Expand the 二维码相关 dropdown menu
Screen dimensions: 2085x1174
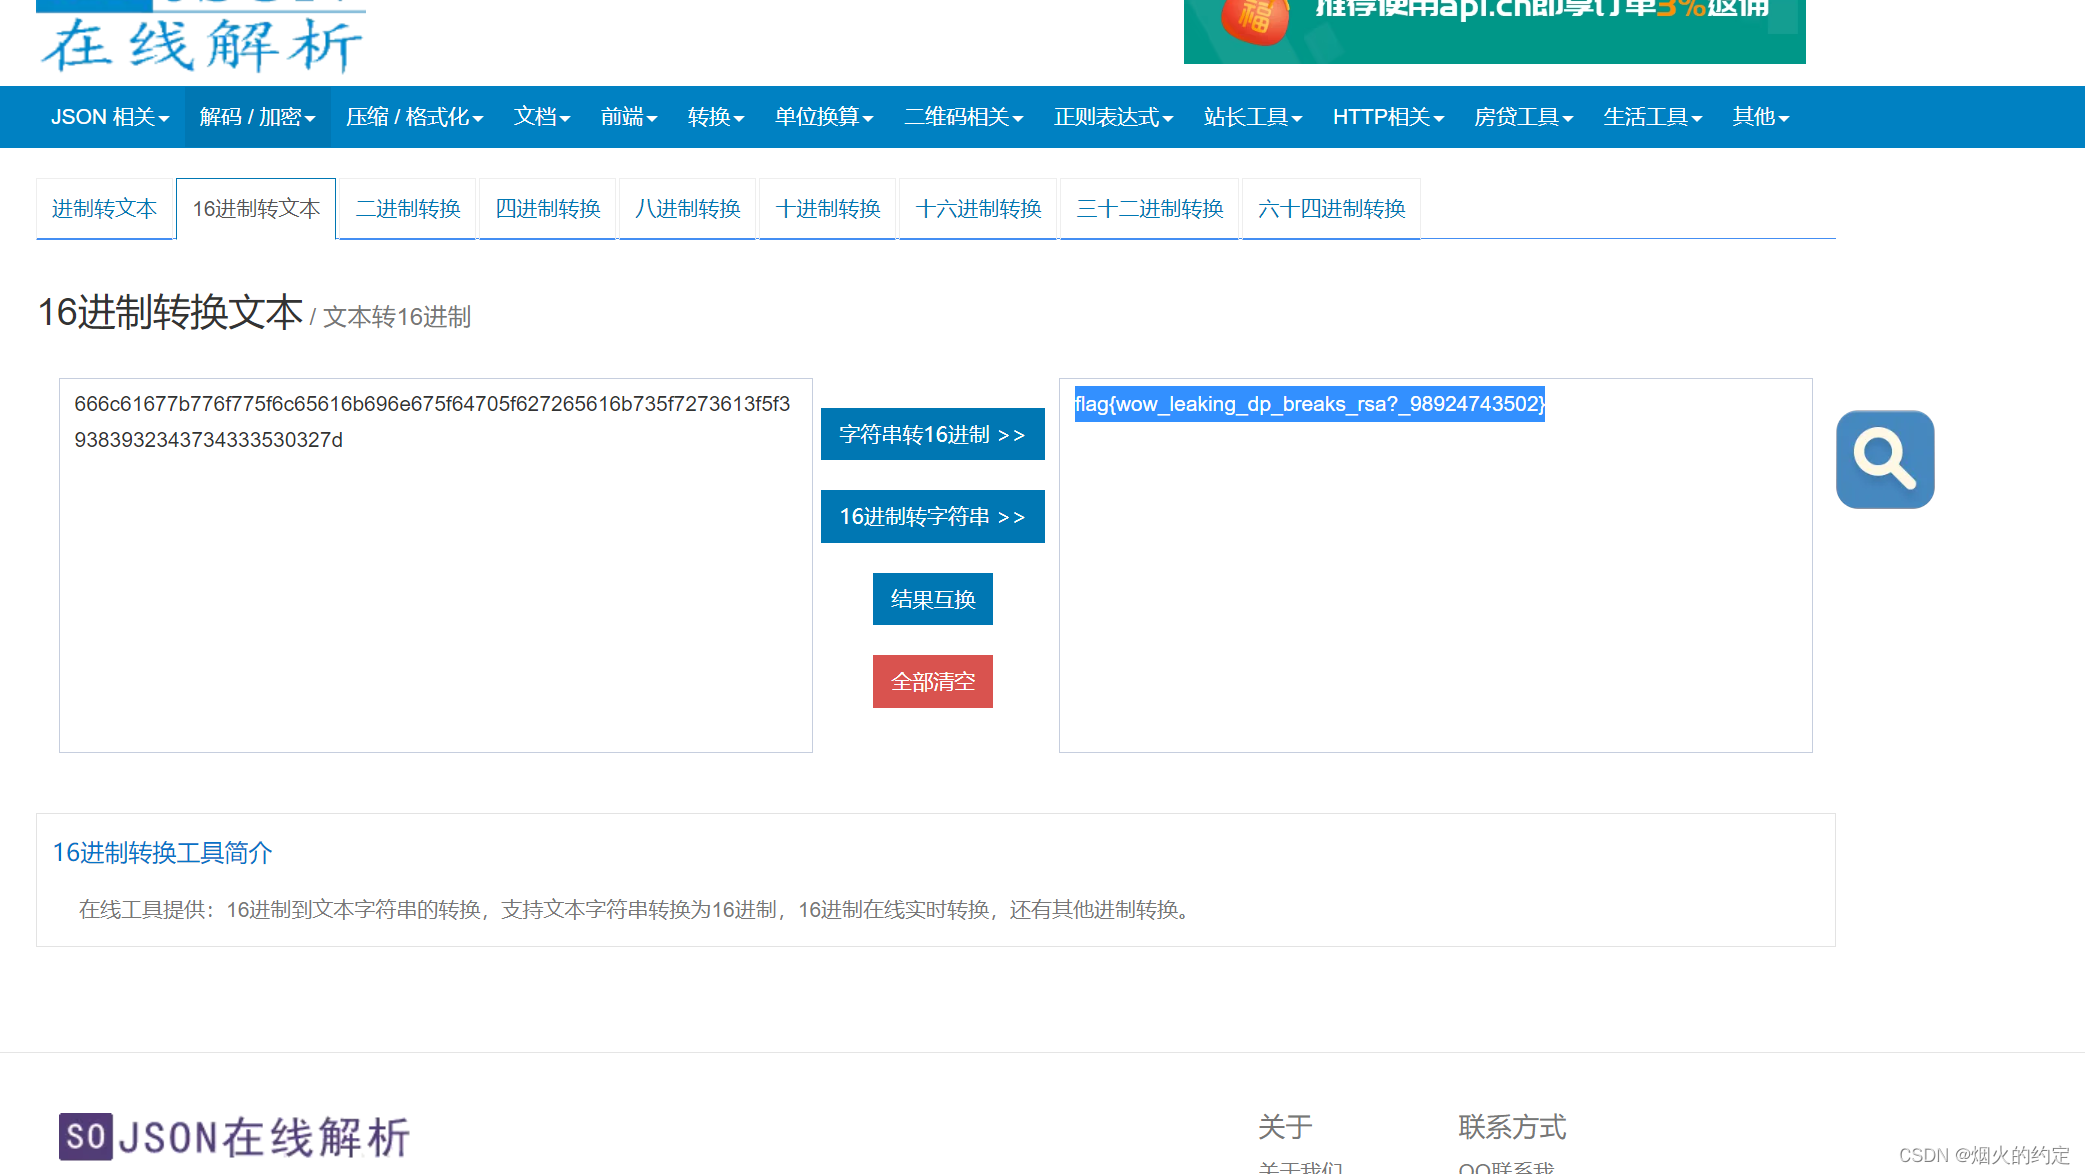(964, 117)
